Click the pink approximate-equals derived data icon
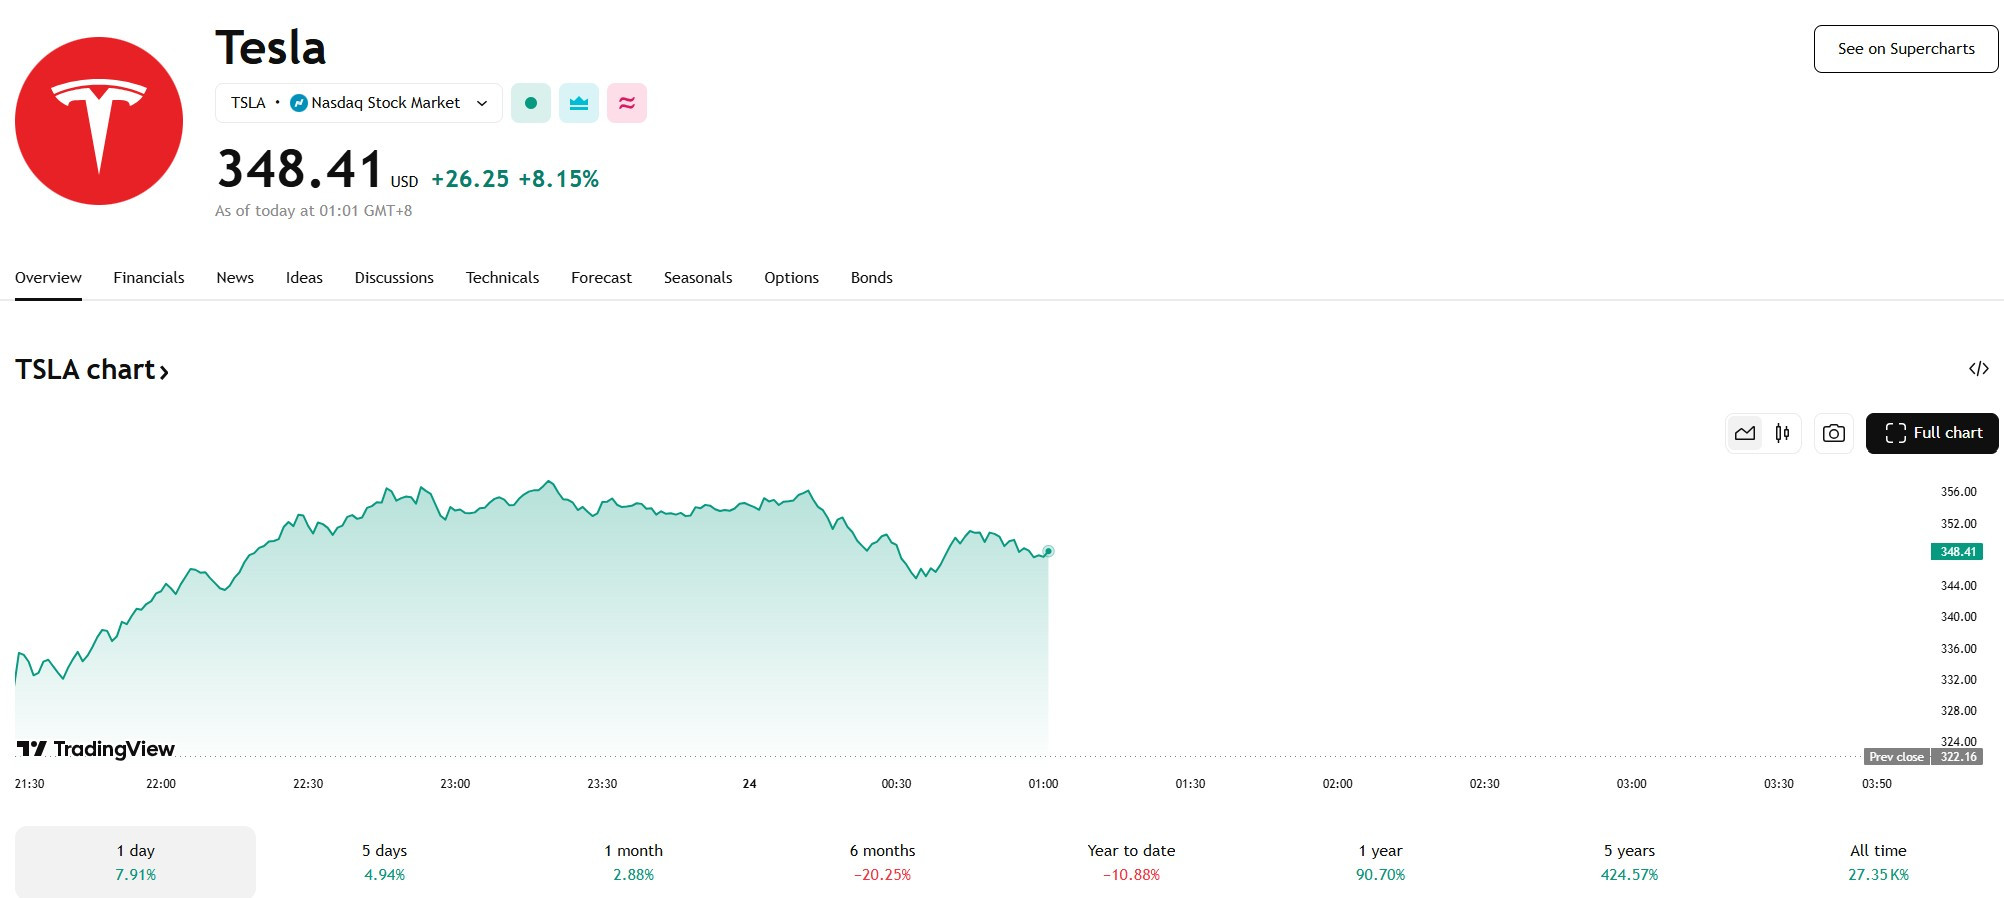2004x898 pixels. pos(627,103)
